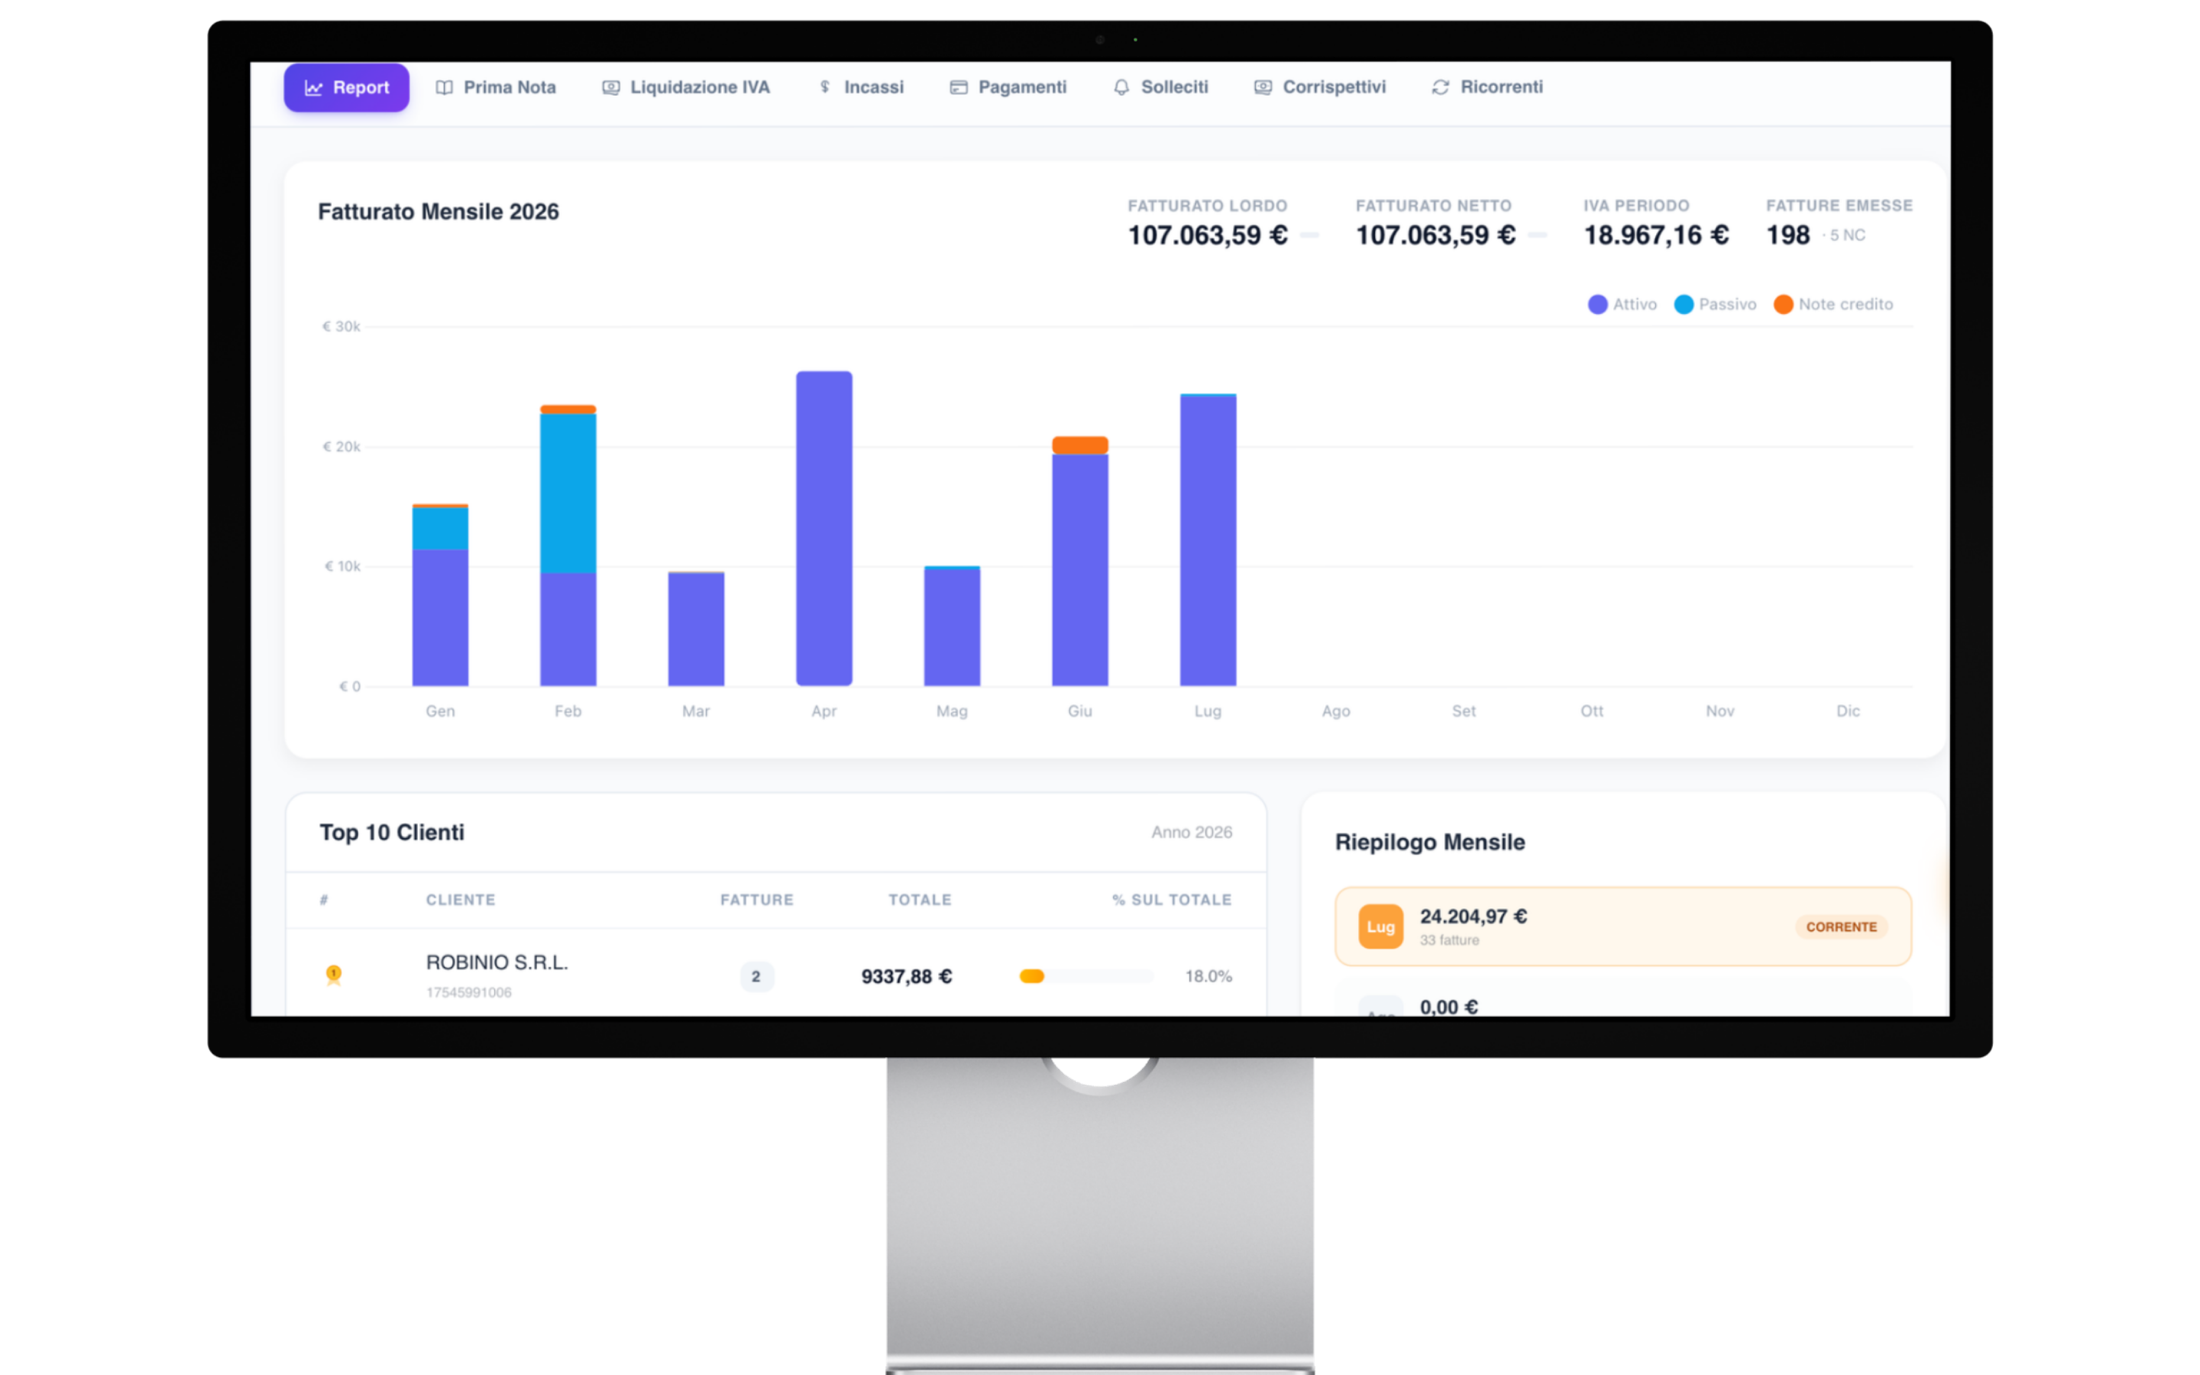Click the Liquidazione IVA icon
The width and height of the screenshot is (2200, 1375).
tap(610, 88)
